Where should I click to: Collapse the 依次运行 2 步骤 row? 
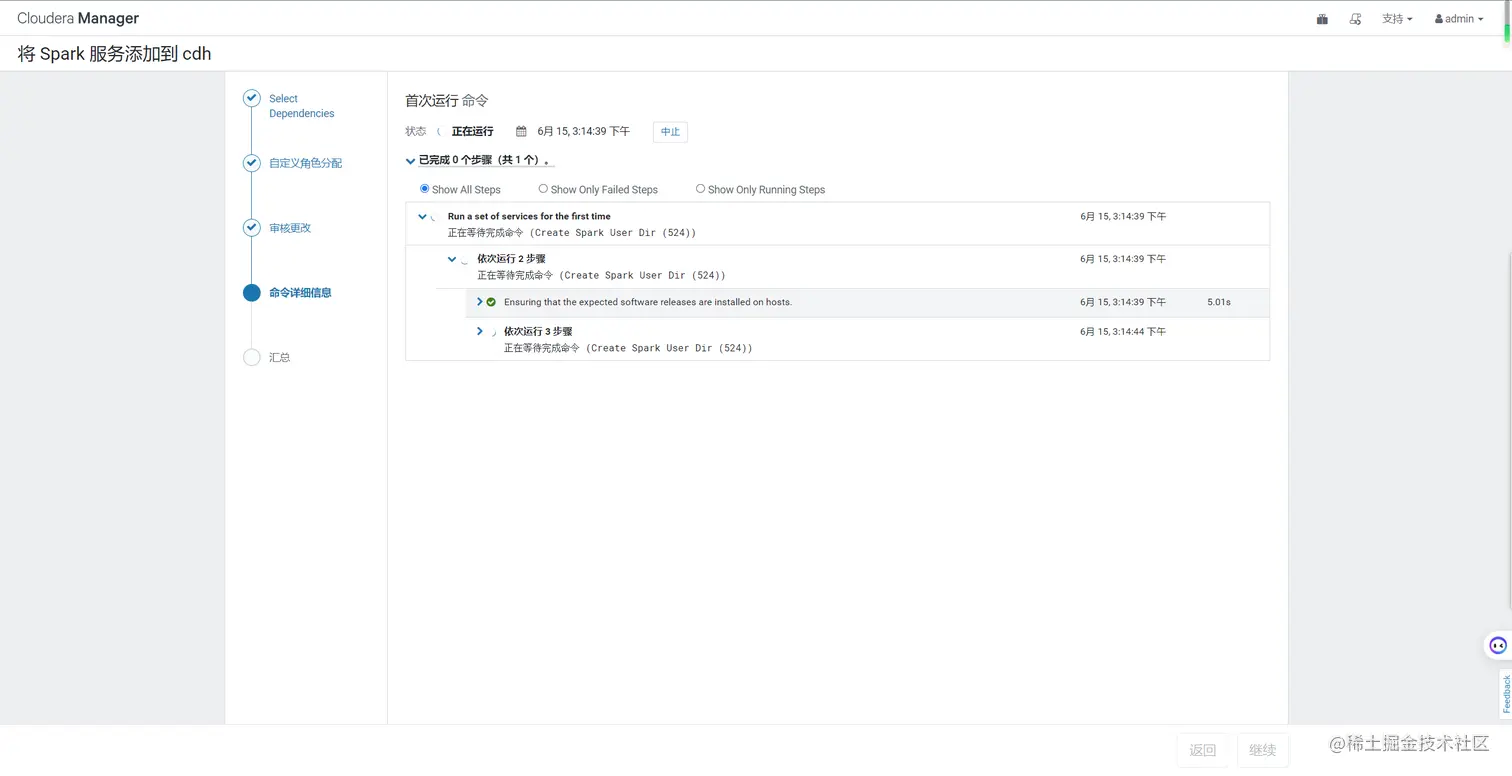[452, 259]
